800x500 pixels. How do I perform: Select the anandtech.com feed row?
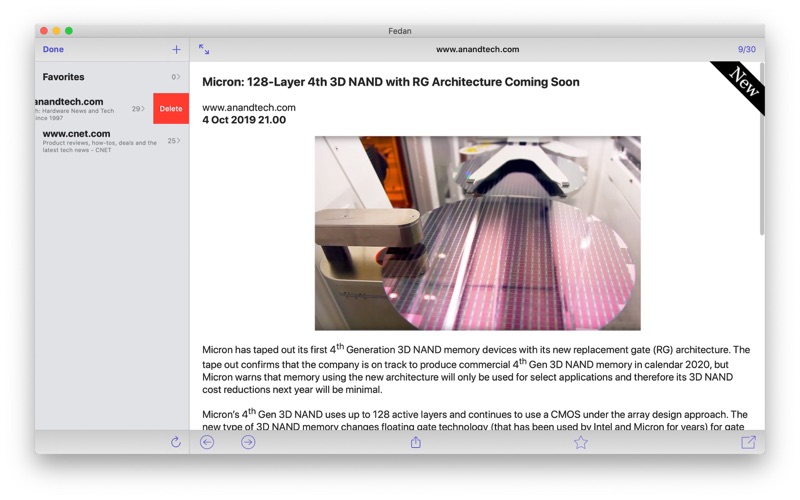[x=94, y=109]
